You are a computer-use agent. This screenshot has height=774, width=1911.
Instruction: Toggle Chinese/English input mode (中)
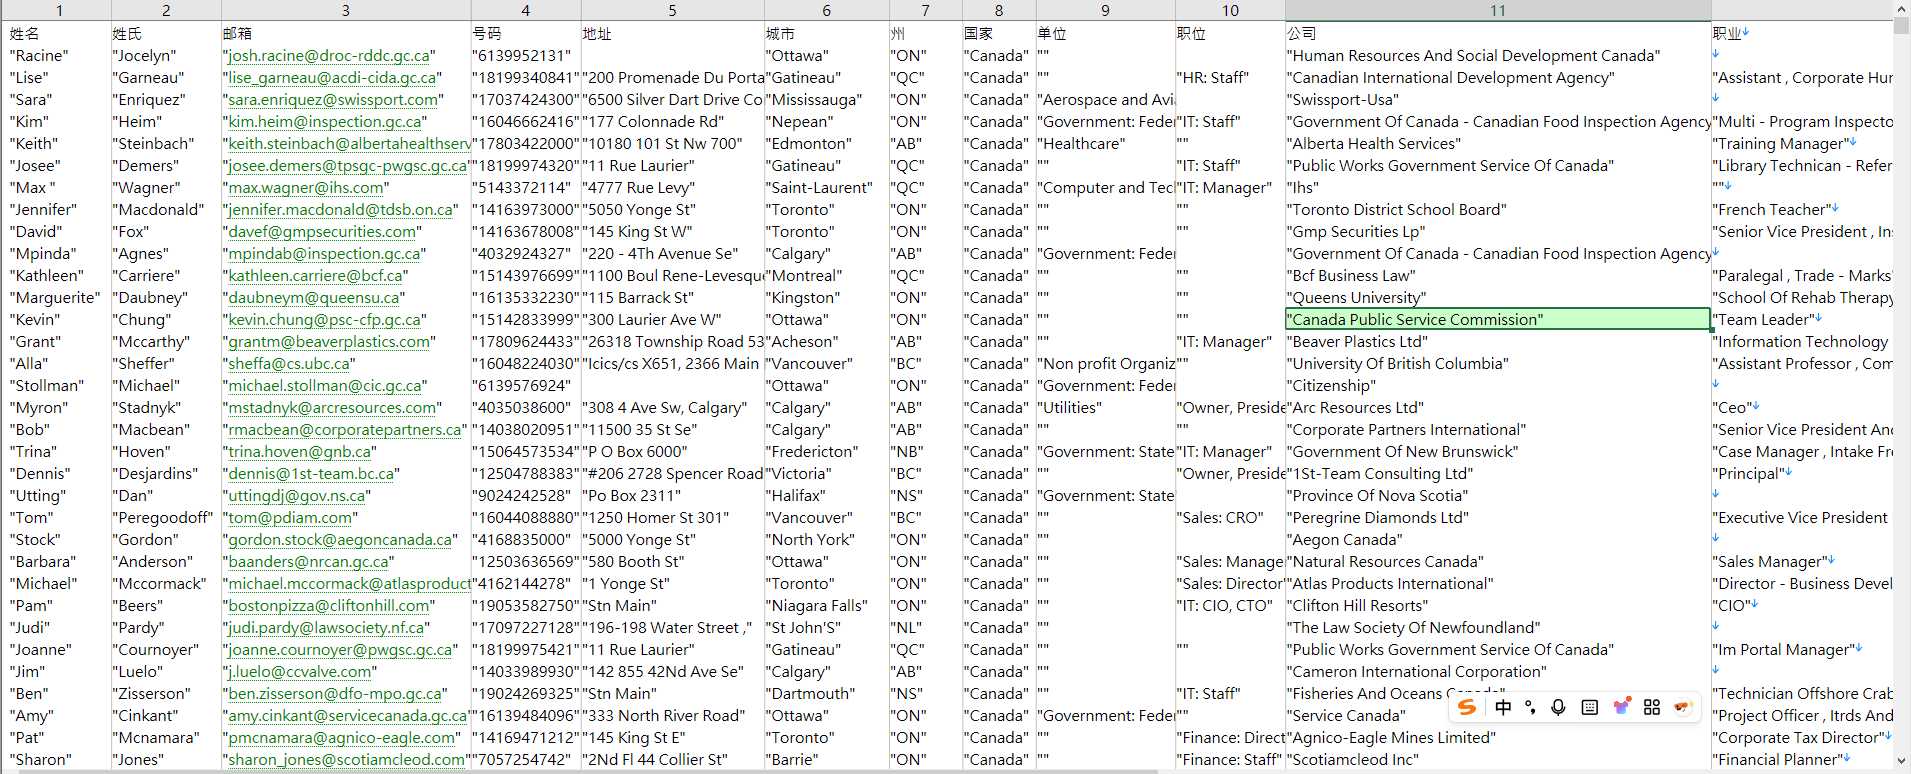tap(1503, 707)
